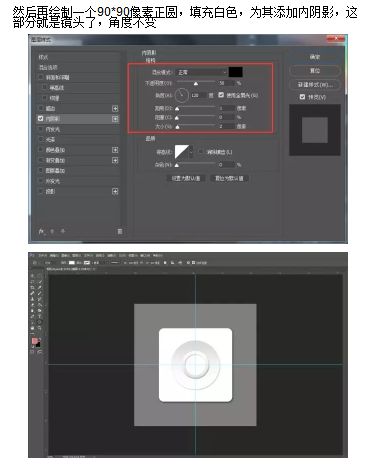Open the 混合模式 dropdown showing 正常
The height and width of the screenshot is (458, 371).
click(x=201, y=72)
